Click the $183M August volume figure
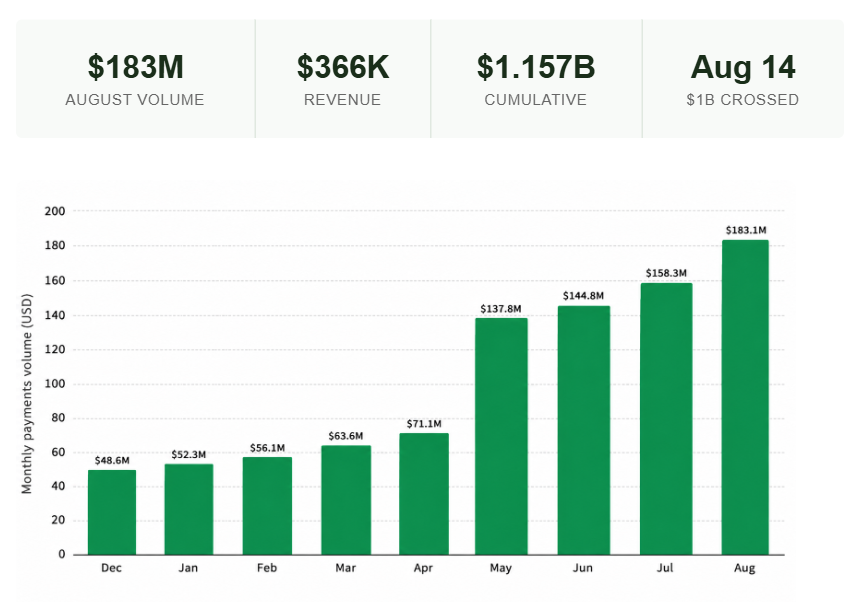This screenshot has width=845, height=602. (x=135, y=67)
